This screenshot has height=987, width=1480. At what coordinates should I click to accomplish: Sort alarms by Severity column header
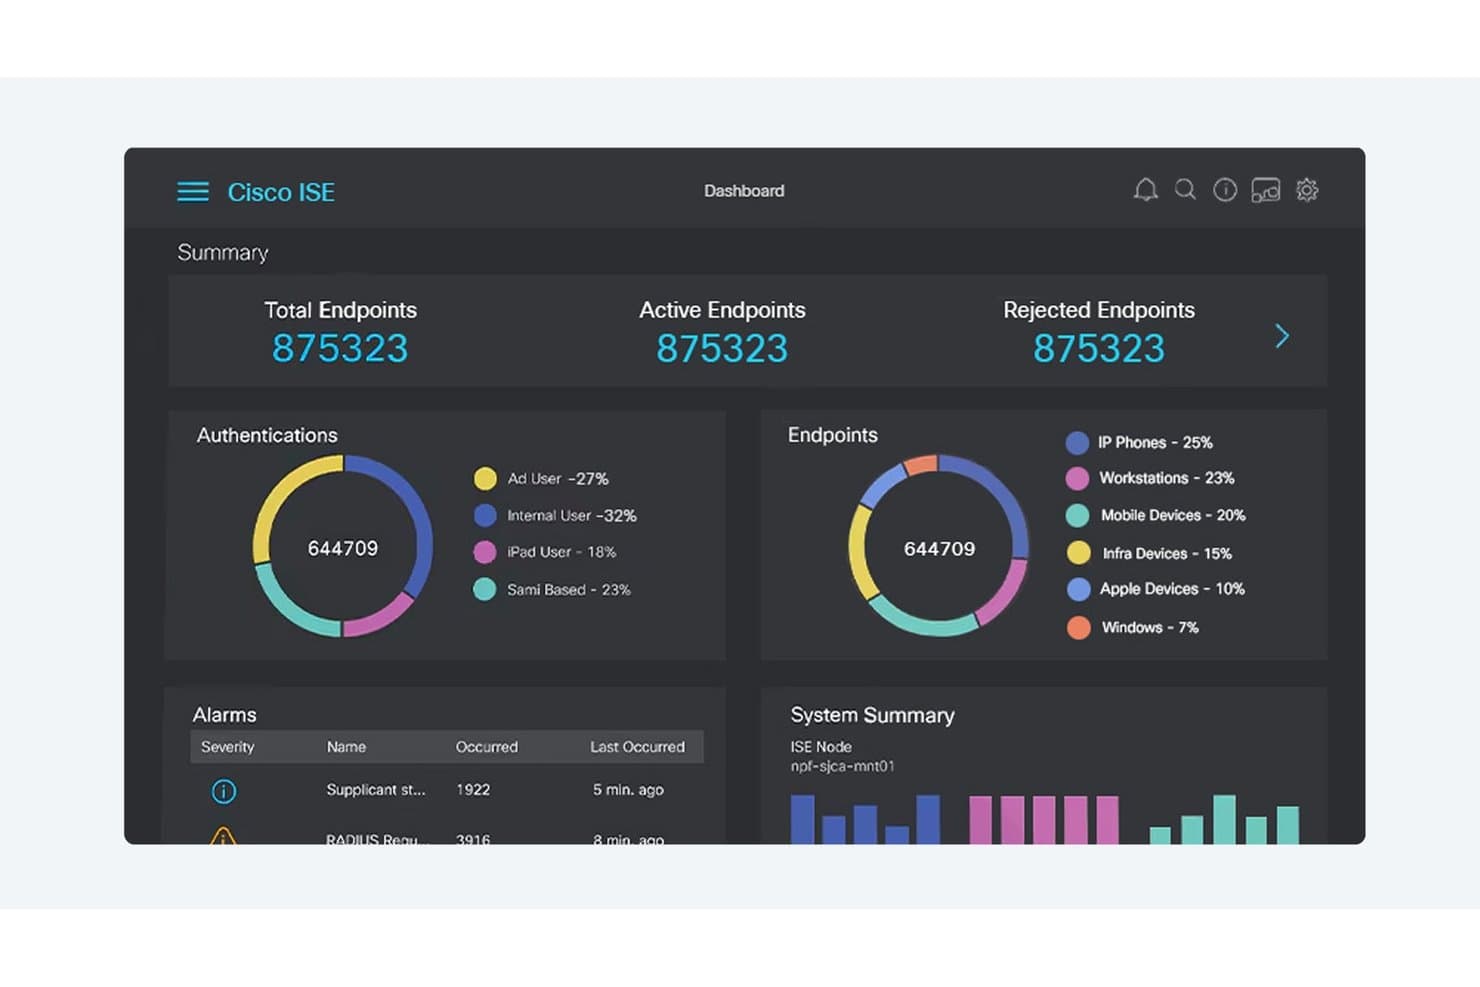[227, 747]
